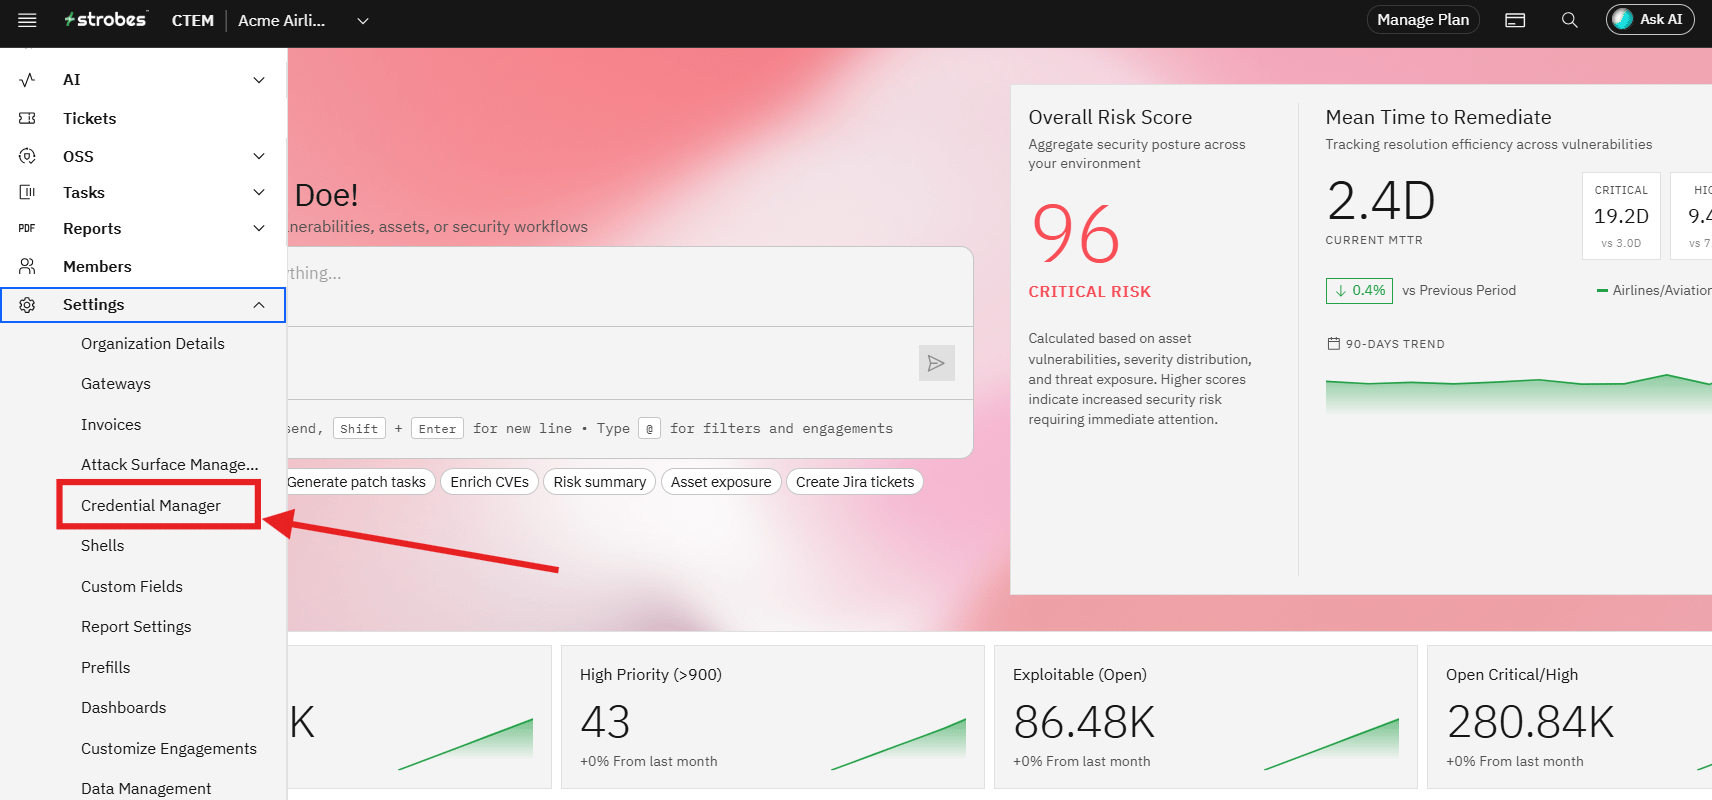Click the Overall Risk Score heading
This screenshot has height=800, width=1712.
click(x=1110, y=117)
